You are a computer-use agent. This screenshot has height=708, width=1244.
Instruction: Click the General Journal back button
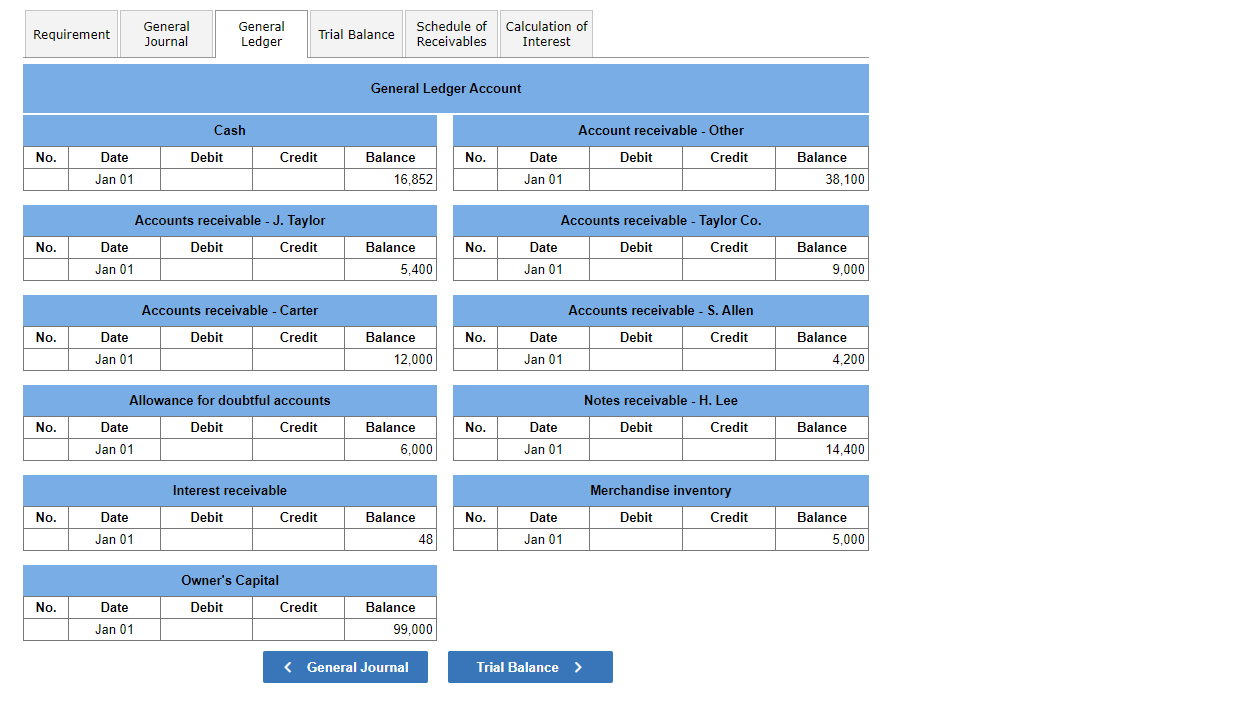click(345, 667)
